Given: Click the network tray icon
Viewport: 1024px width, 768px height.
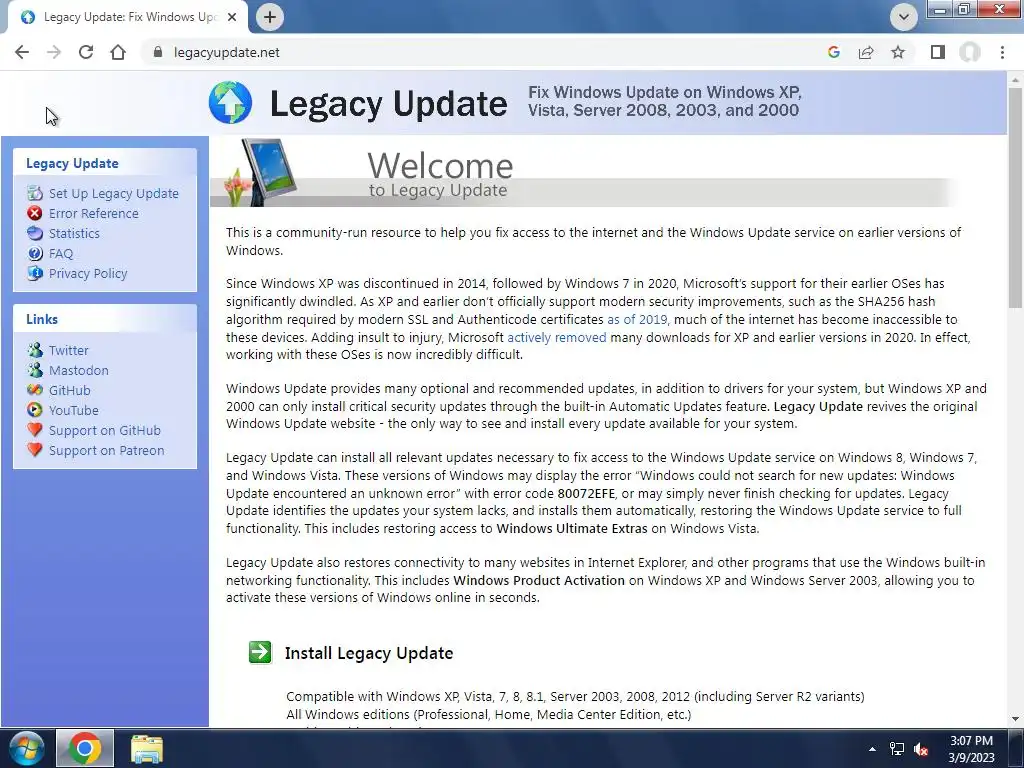Looking at the screenshot, I should 897,749.
